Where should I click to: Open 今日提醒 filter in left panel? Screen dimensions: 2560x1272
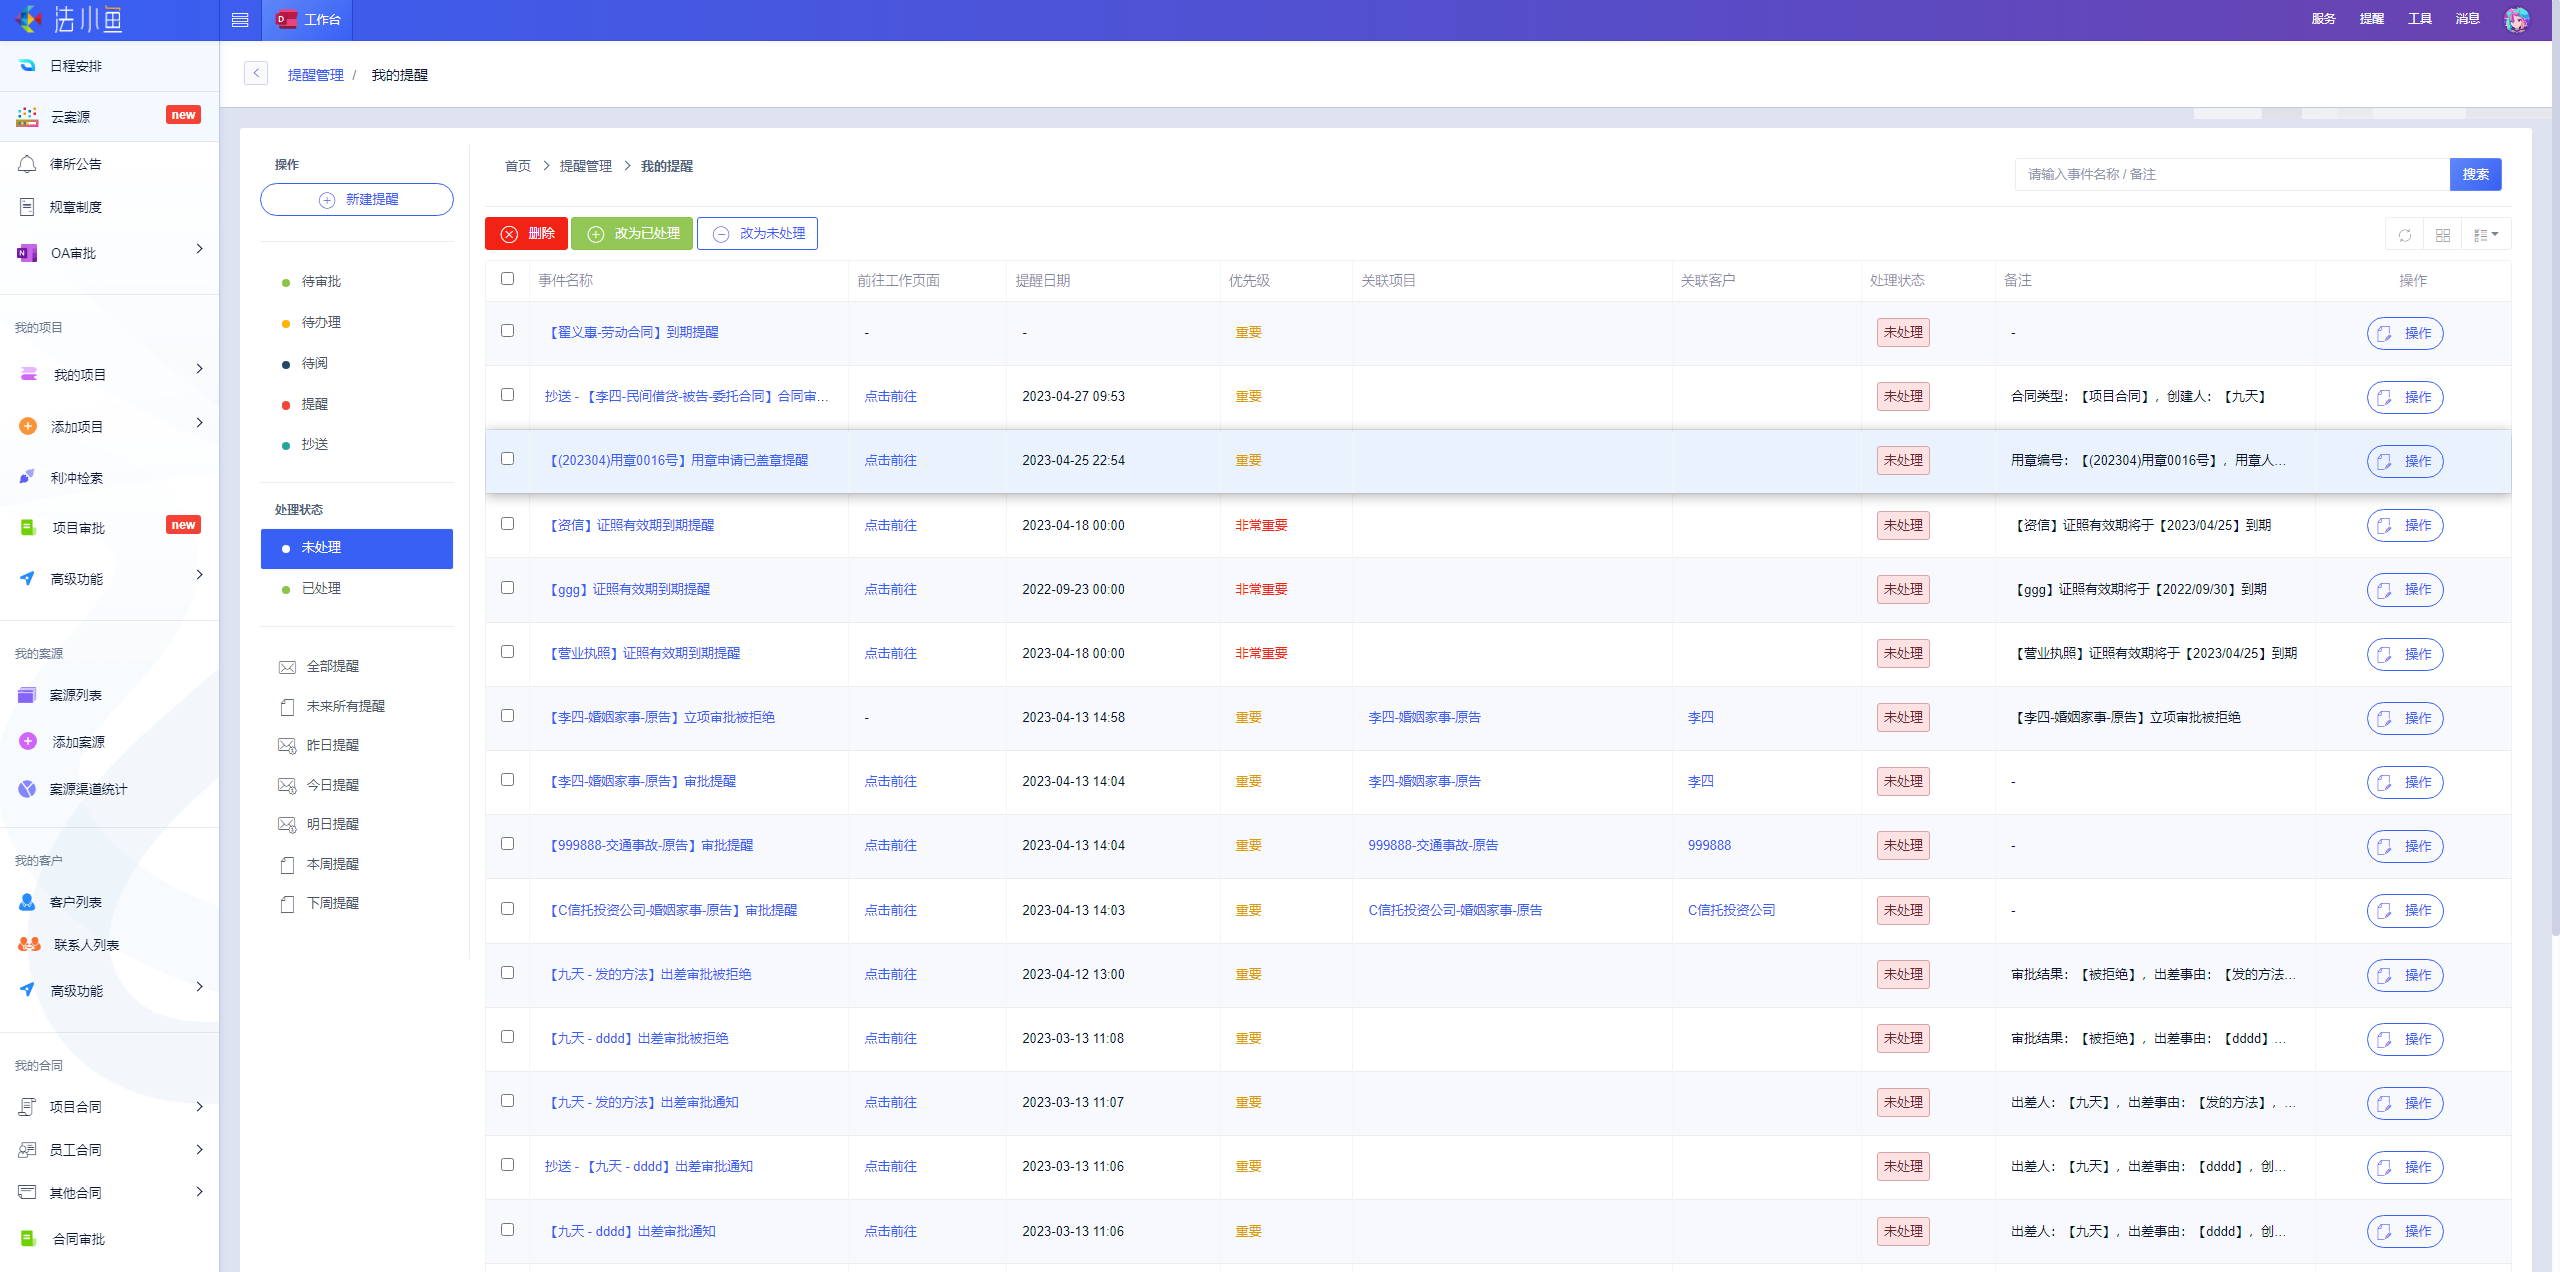[332, 785]
